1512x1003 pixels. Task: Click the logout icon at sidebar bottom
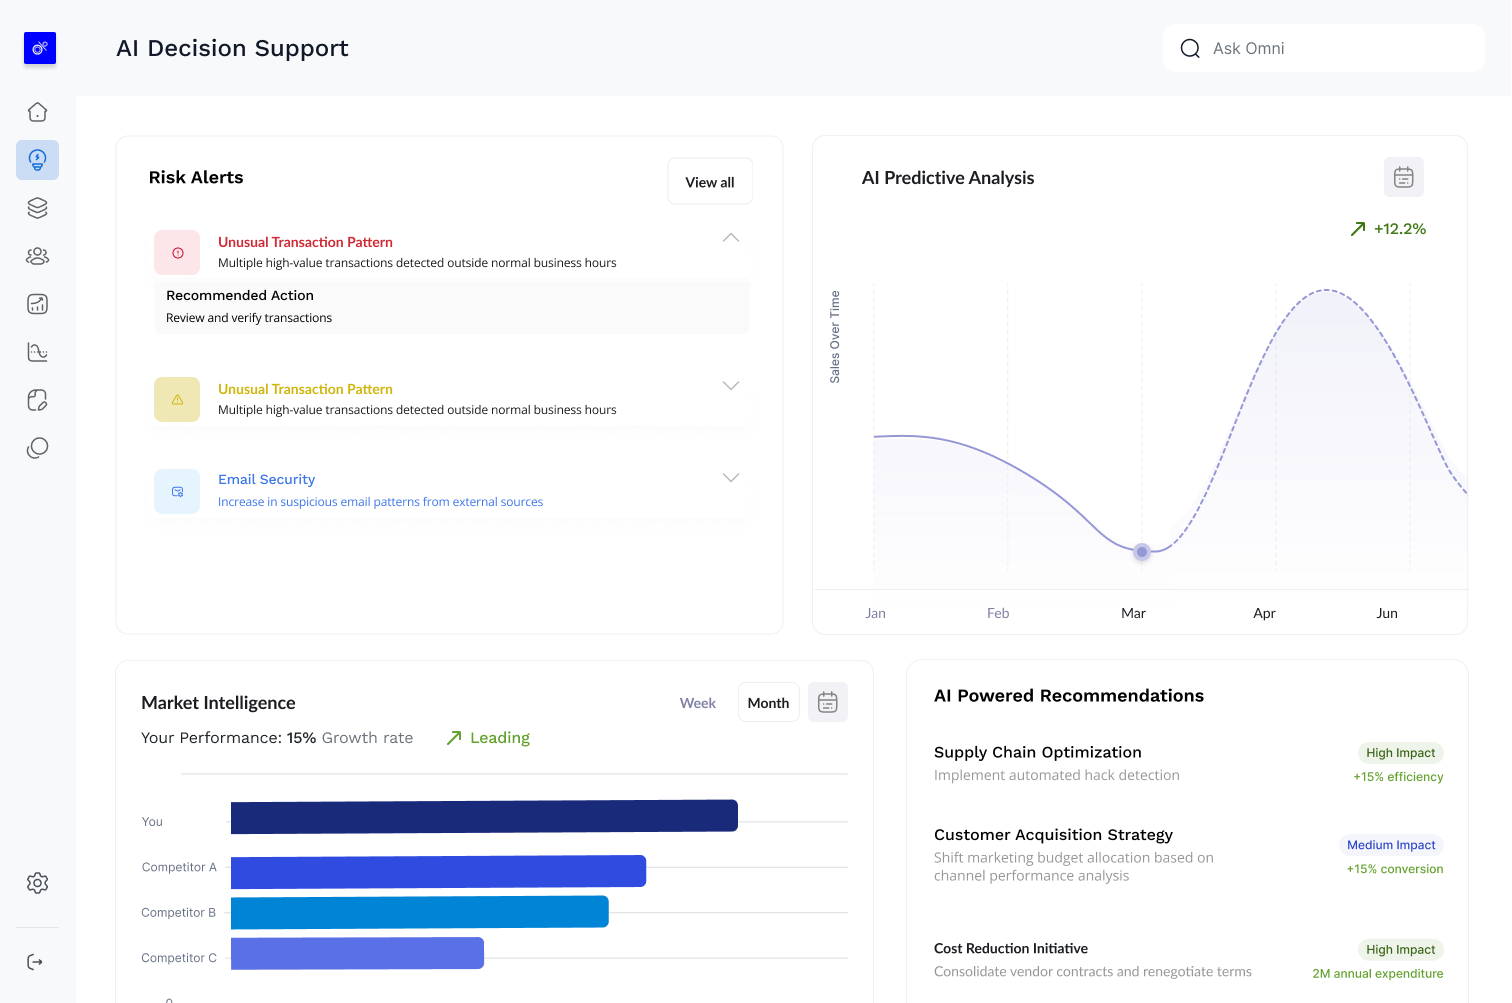click(x=35, y=962)
